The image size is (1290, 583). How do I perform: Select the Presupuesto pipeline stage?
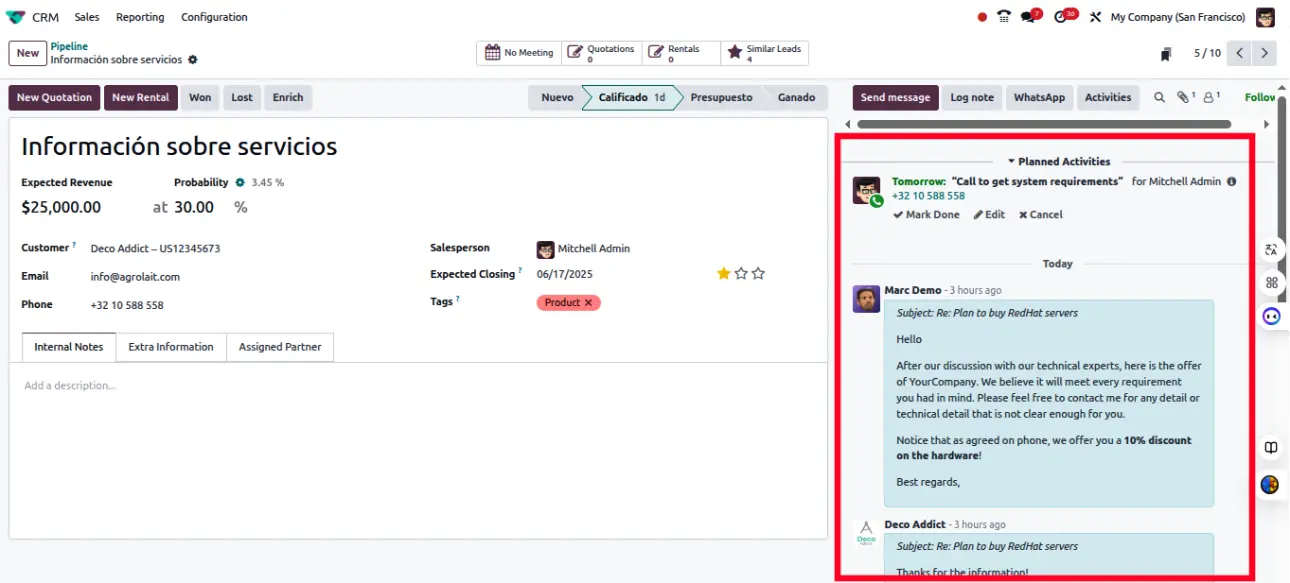pyautogui.click(x=721, y=98)
